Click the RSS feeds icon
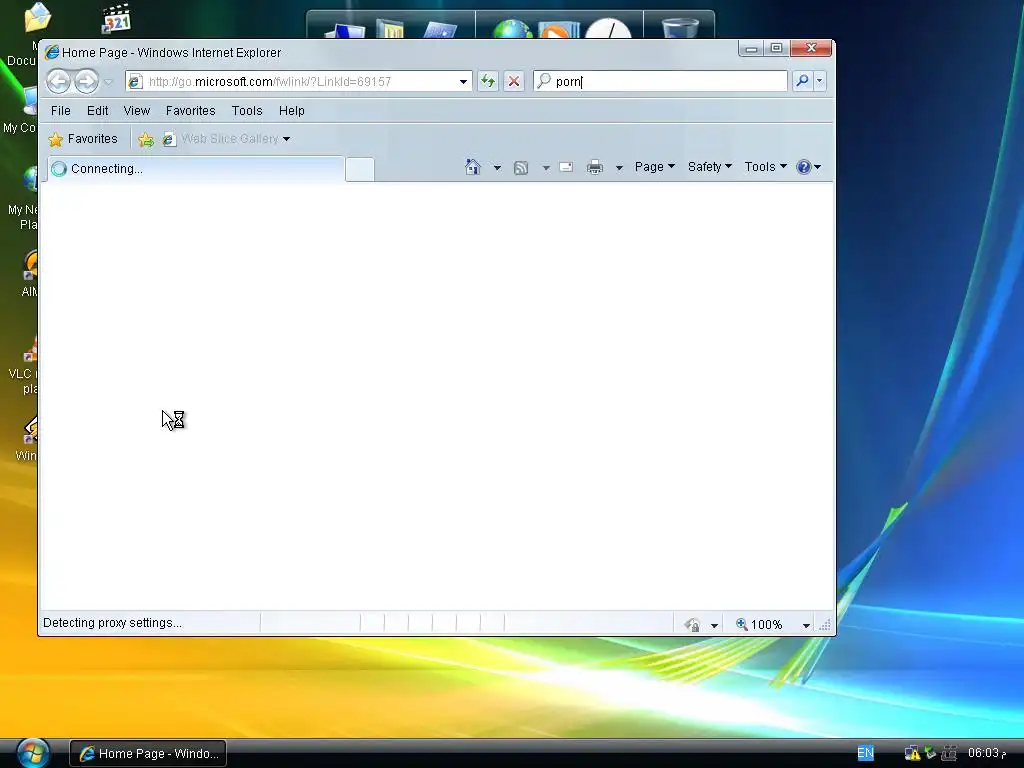 520,168
